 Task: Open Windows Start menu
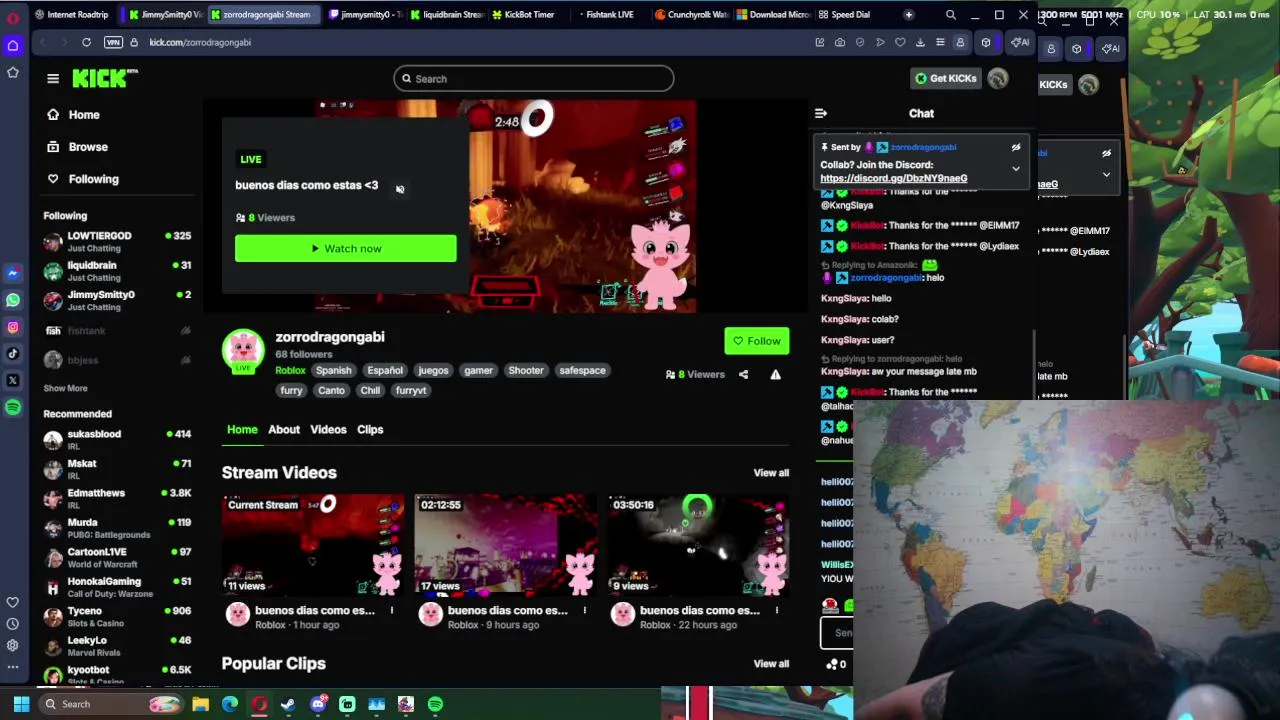pyautogui.click(x=21, y=704)
